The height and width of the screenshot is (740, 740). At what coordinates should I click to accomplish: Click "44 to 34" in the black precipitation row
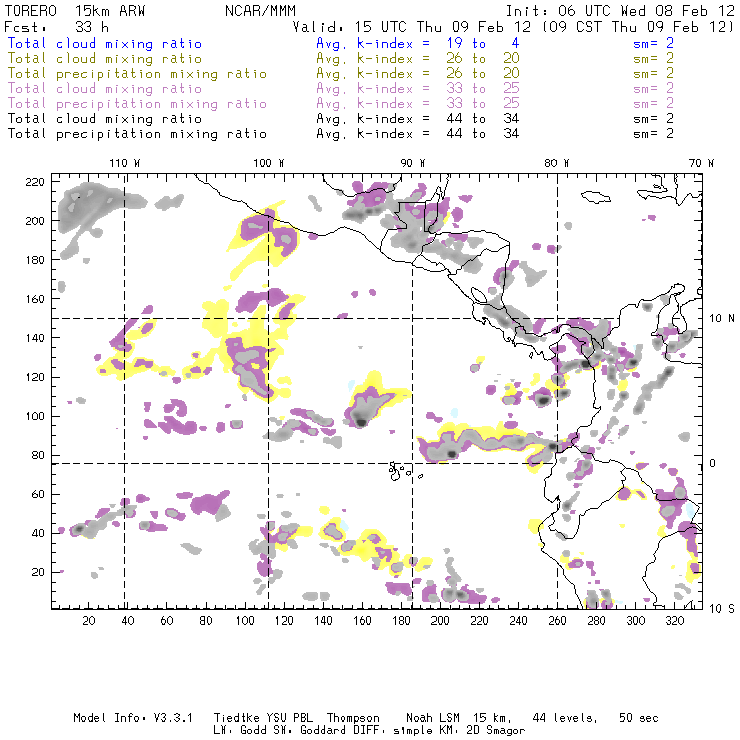483,134
